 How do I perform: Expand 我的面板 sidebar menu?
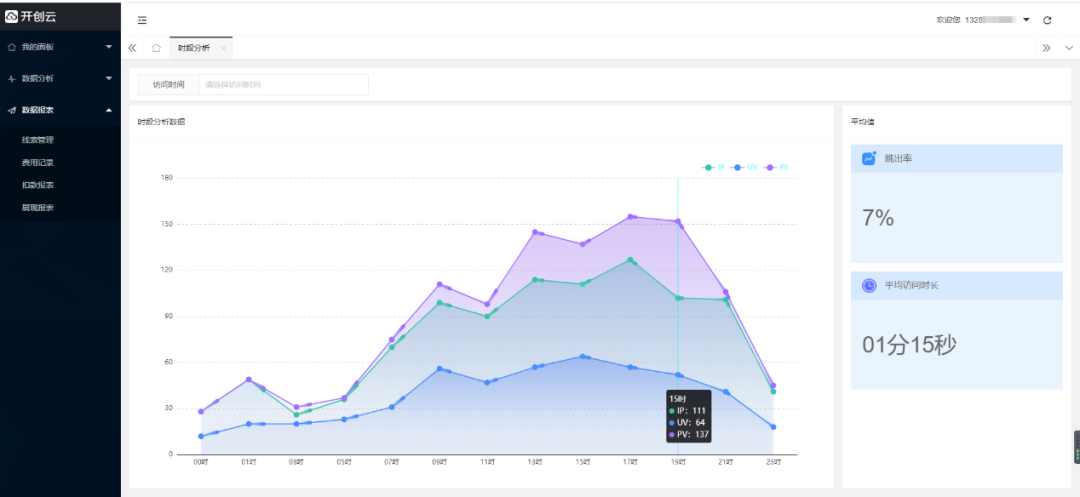point(60,47)
